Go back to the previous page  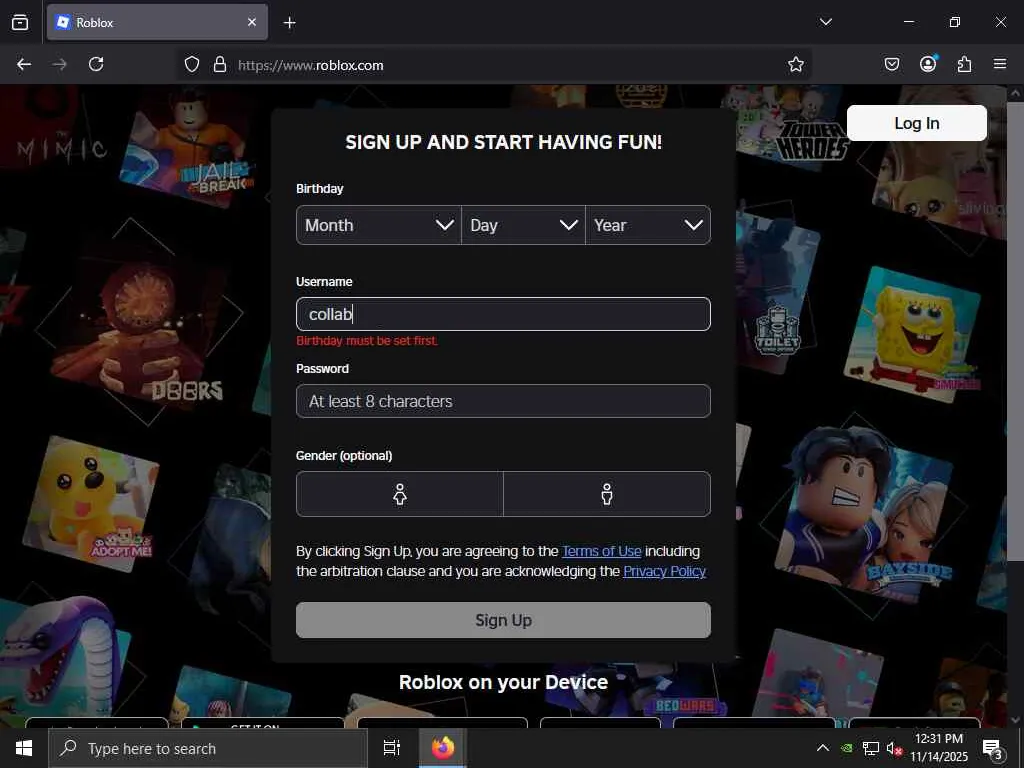click(24, 64)
